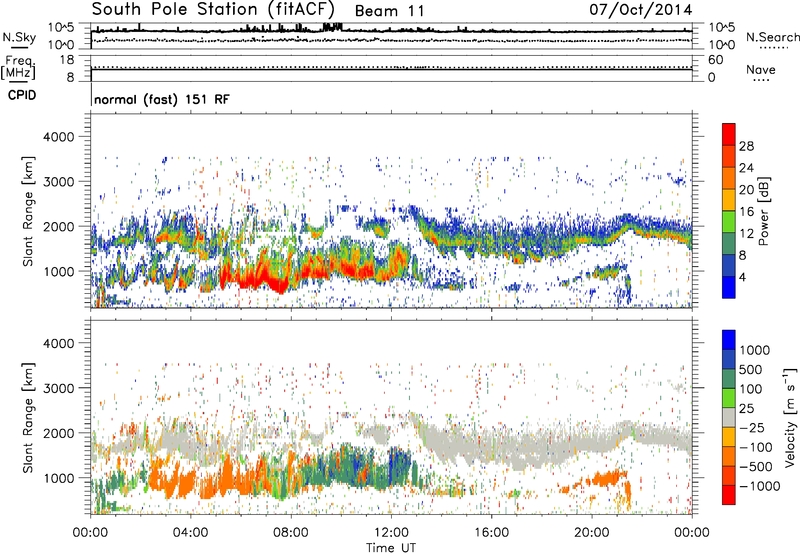
Task: Select the '12' value on Power scale
Action: [746, 234]
